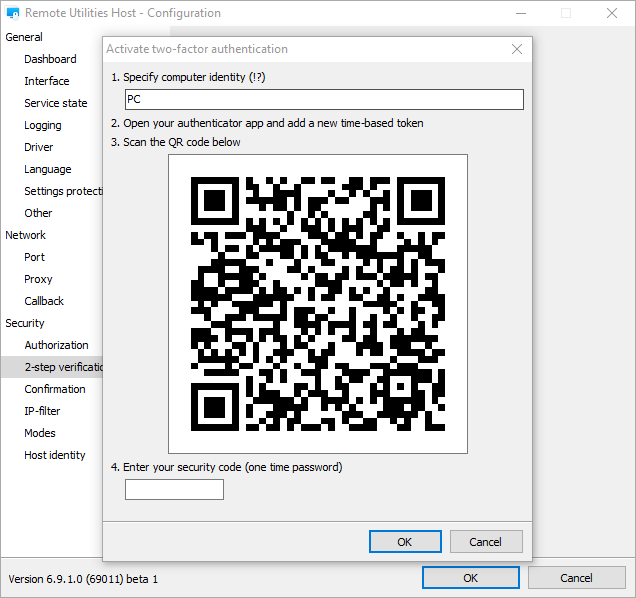Screen dimensions: 636x598
Task: Minimize the Configuration window
Action: (521, 13)
